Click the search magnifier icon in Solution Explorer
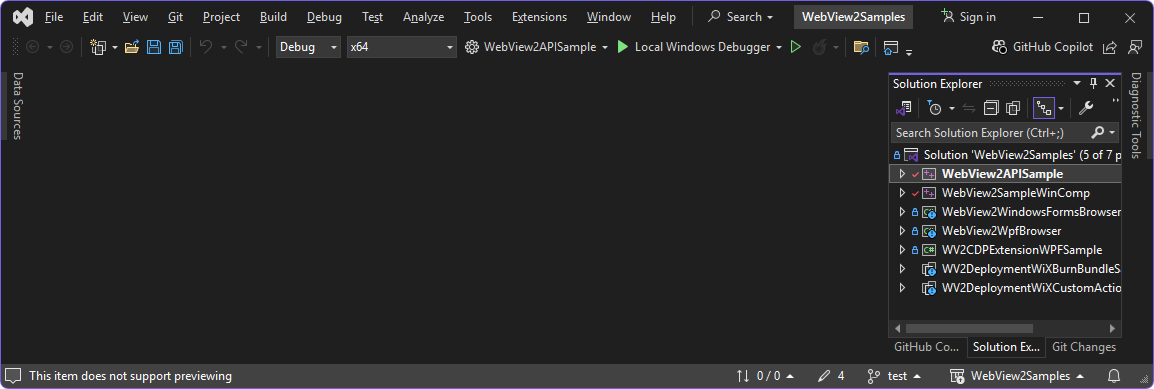Screen dimensions: 1154x389 [1097, 133]
